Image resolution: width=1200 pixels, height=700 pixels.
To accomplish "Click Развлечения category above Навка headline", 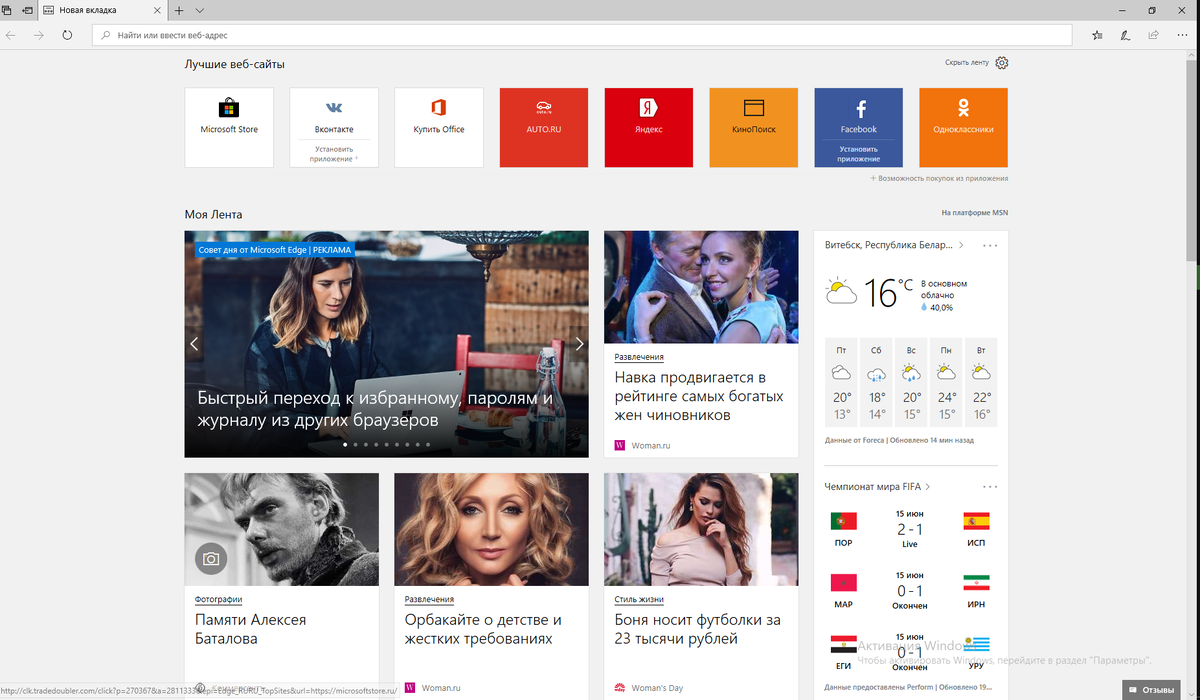I will pos(639,357).
